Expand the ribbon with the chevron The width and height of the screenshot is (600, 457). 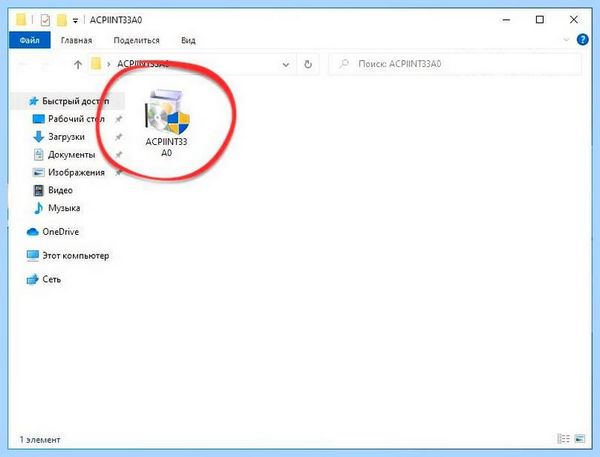coord(566,39)
